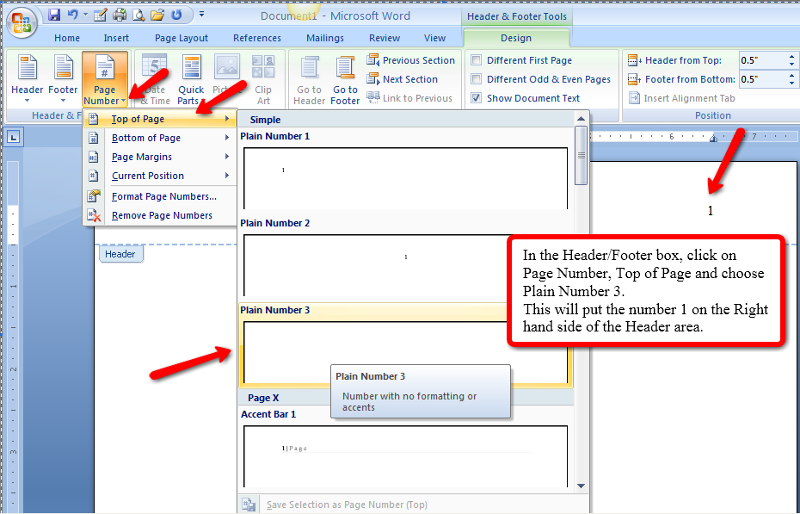Open the Review tab
800x514 pixels.
[385, 38]
